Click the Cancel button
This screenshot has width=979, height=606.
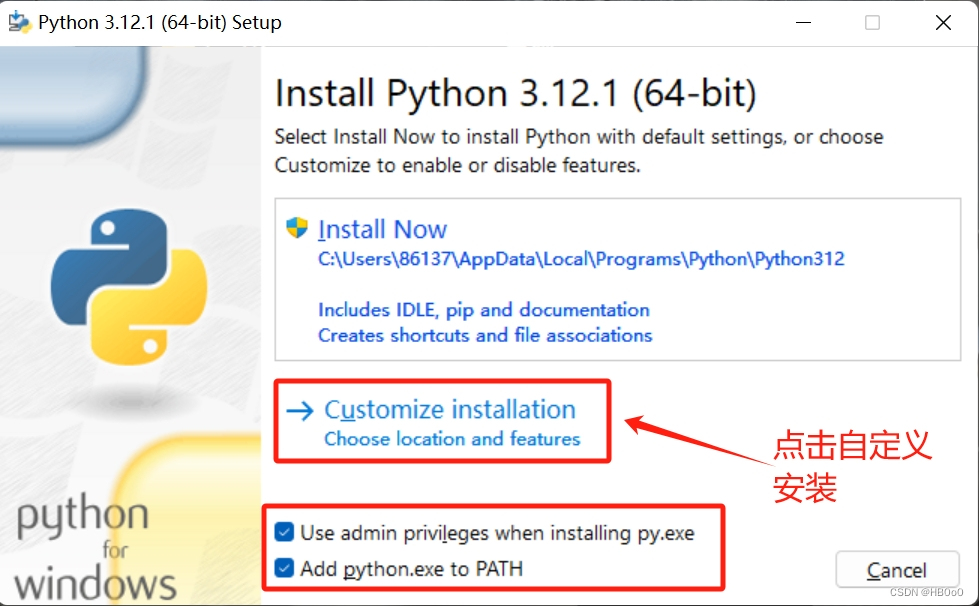point(897,570)
